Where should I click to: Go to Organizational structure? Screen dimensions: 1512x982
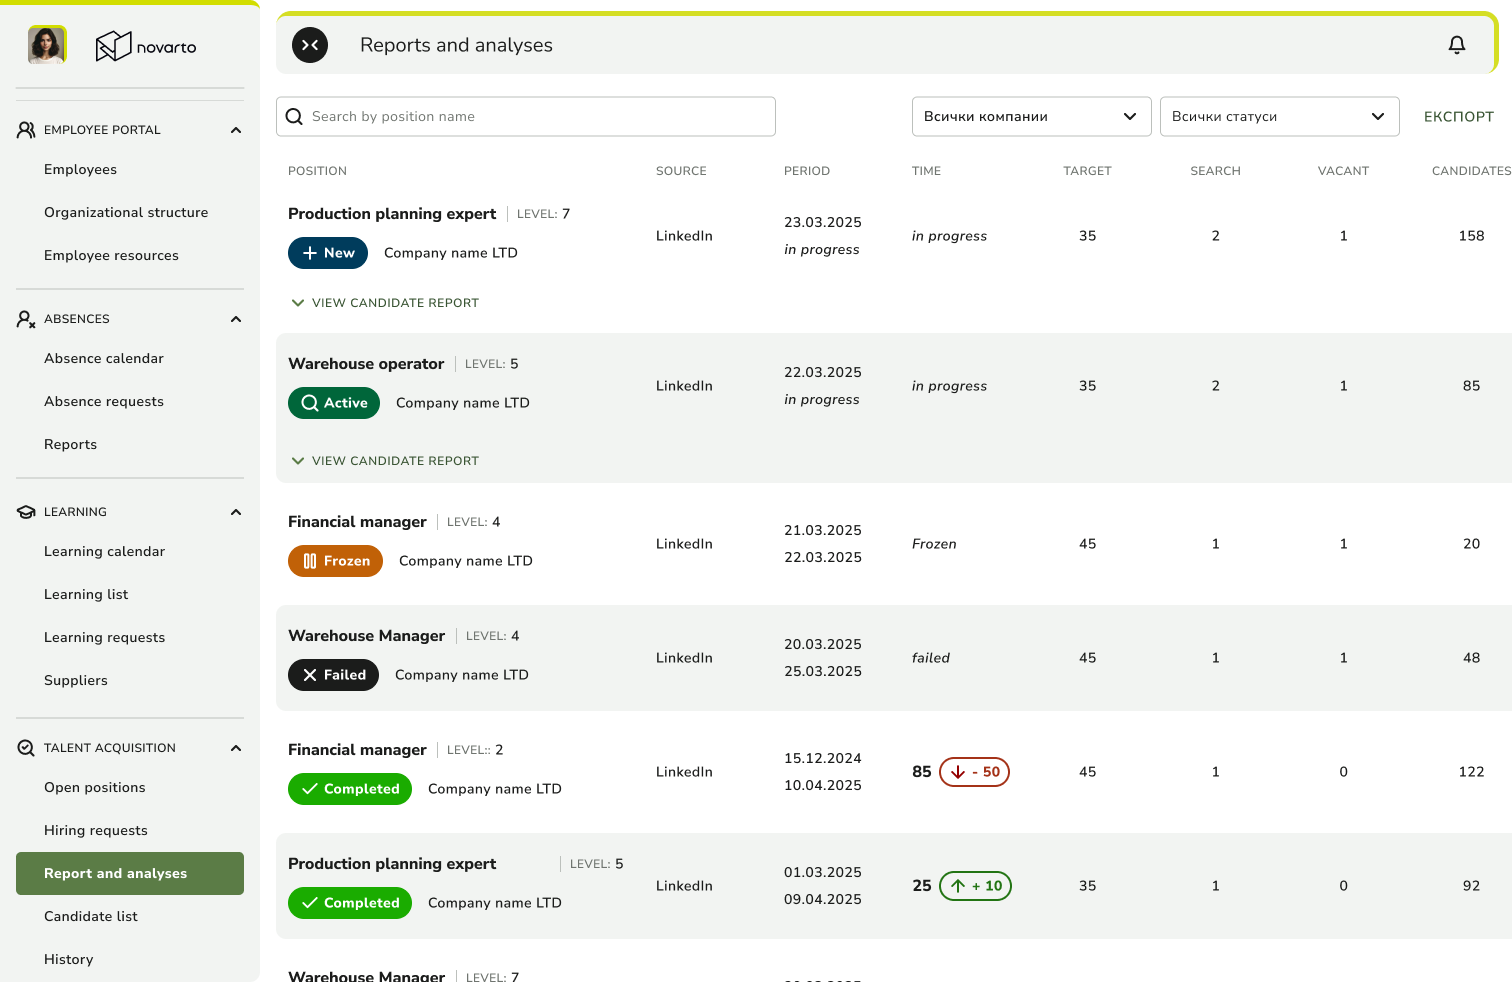pyautogui.click(x=126, y=213)
